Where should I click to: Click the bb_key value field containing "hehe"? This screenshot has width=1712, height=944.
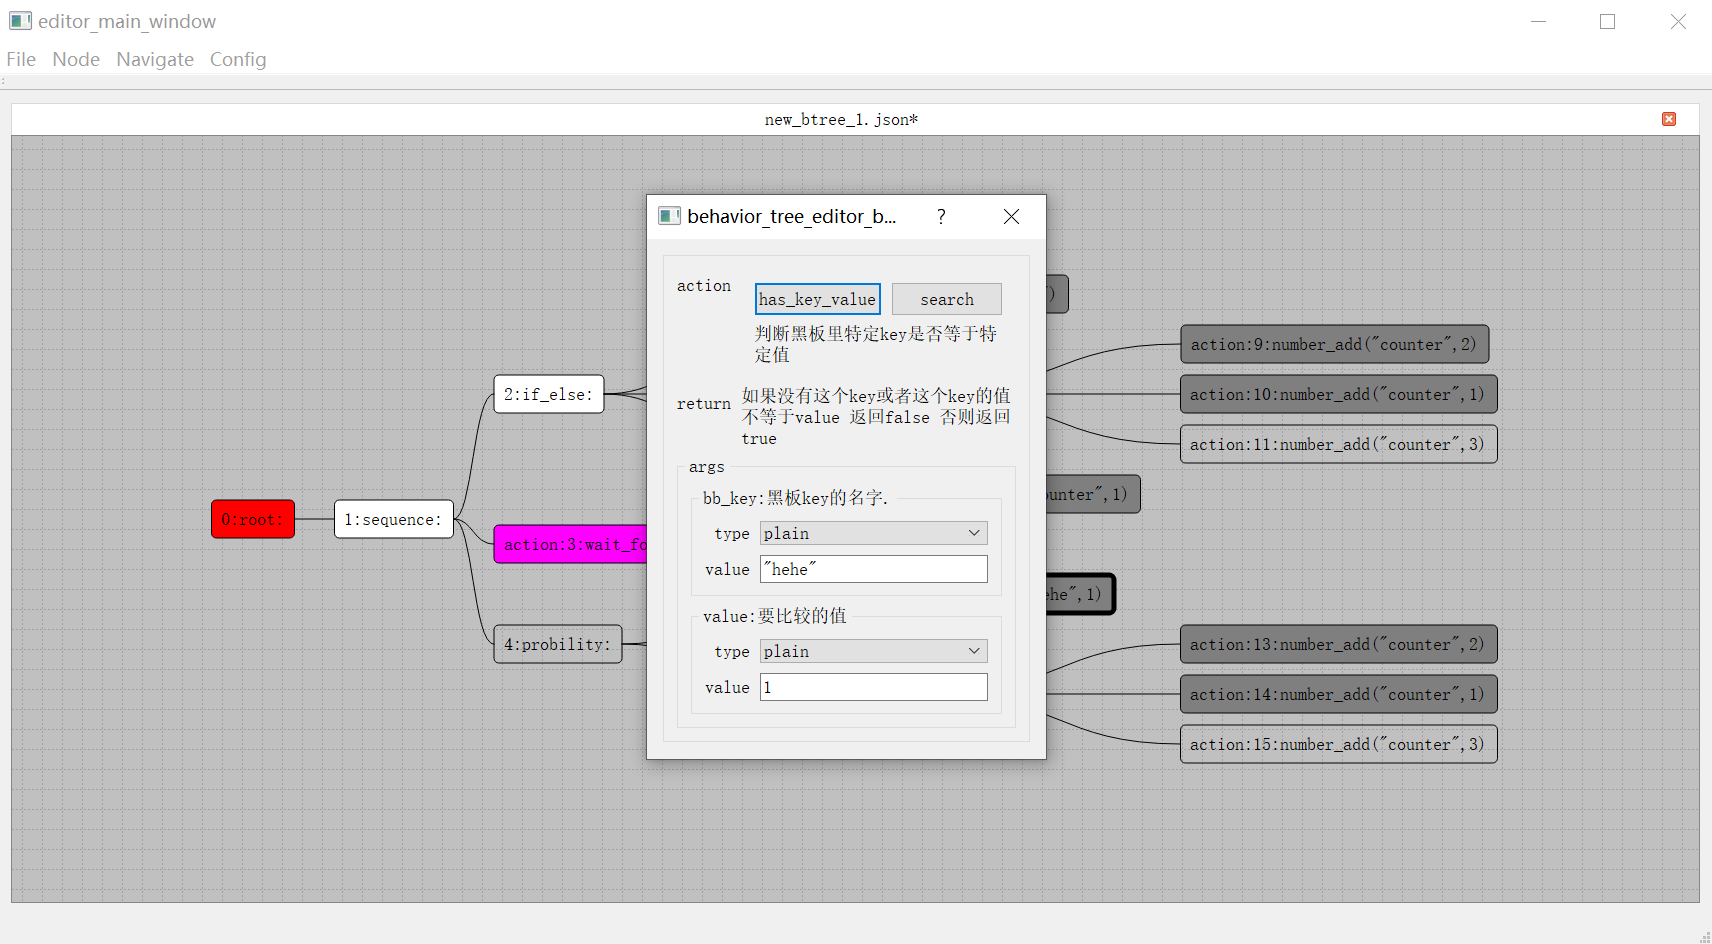(x=873, y=569)
